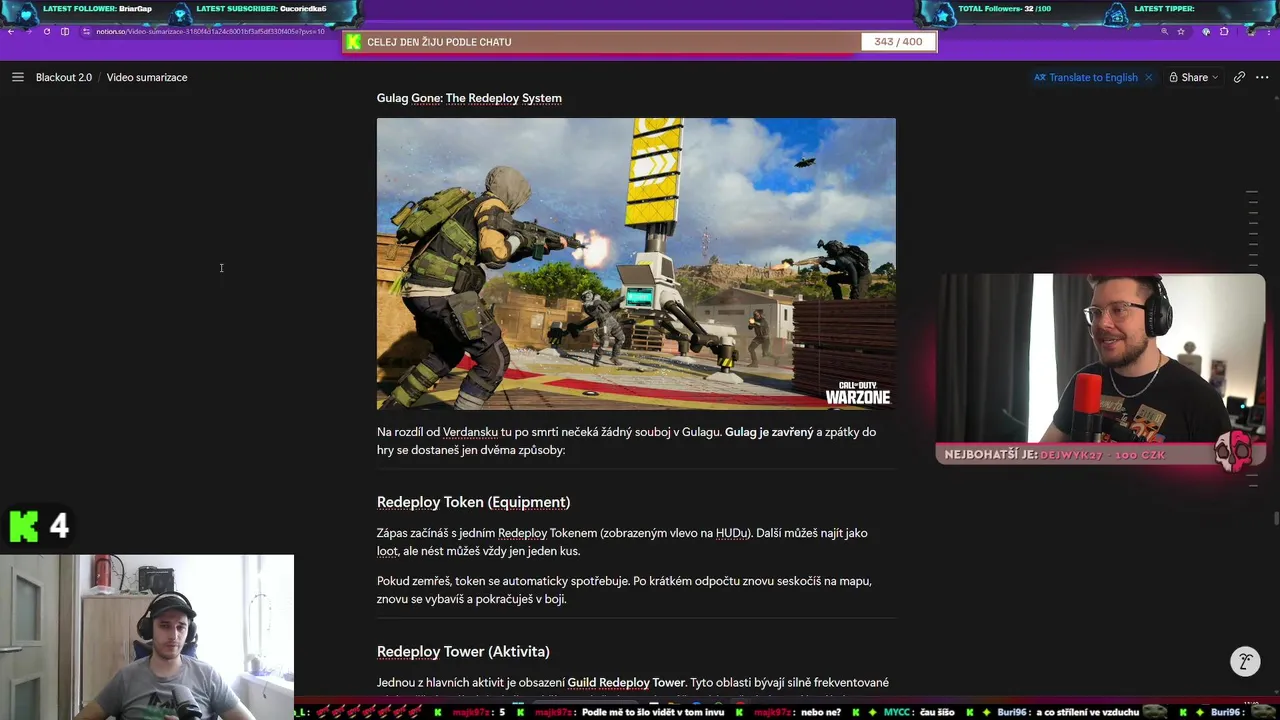Image resolution: width=1280 pixels, height=720 pixels.
Task: Click the Kick viewer count logo overlay
Action: tap(23, 526)
